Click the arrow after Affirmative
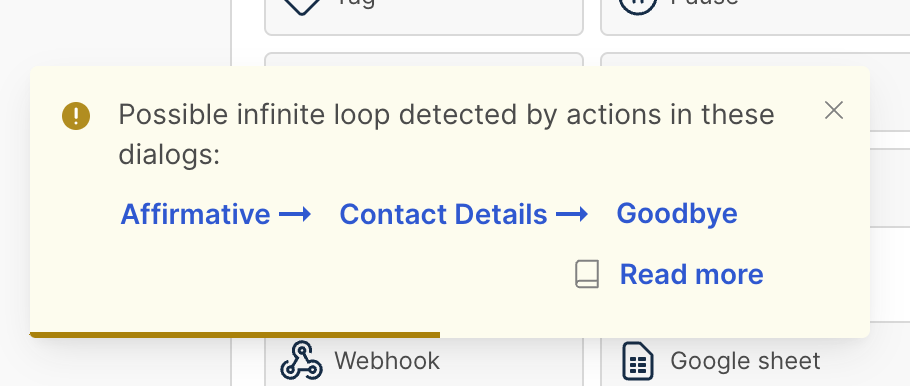This screenshot has width=910, height=386. (x=295, y=215)
